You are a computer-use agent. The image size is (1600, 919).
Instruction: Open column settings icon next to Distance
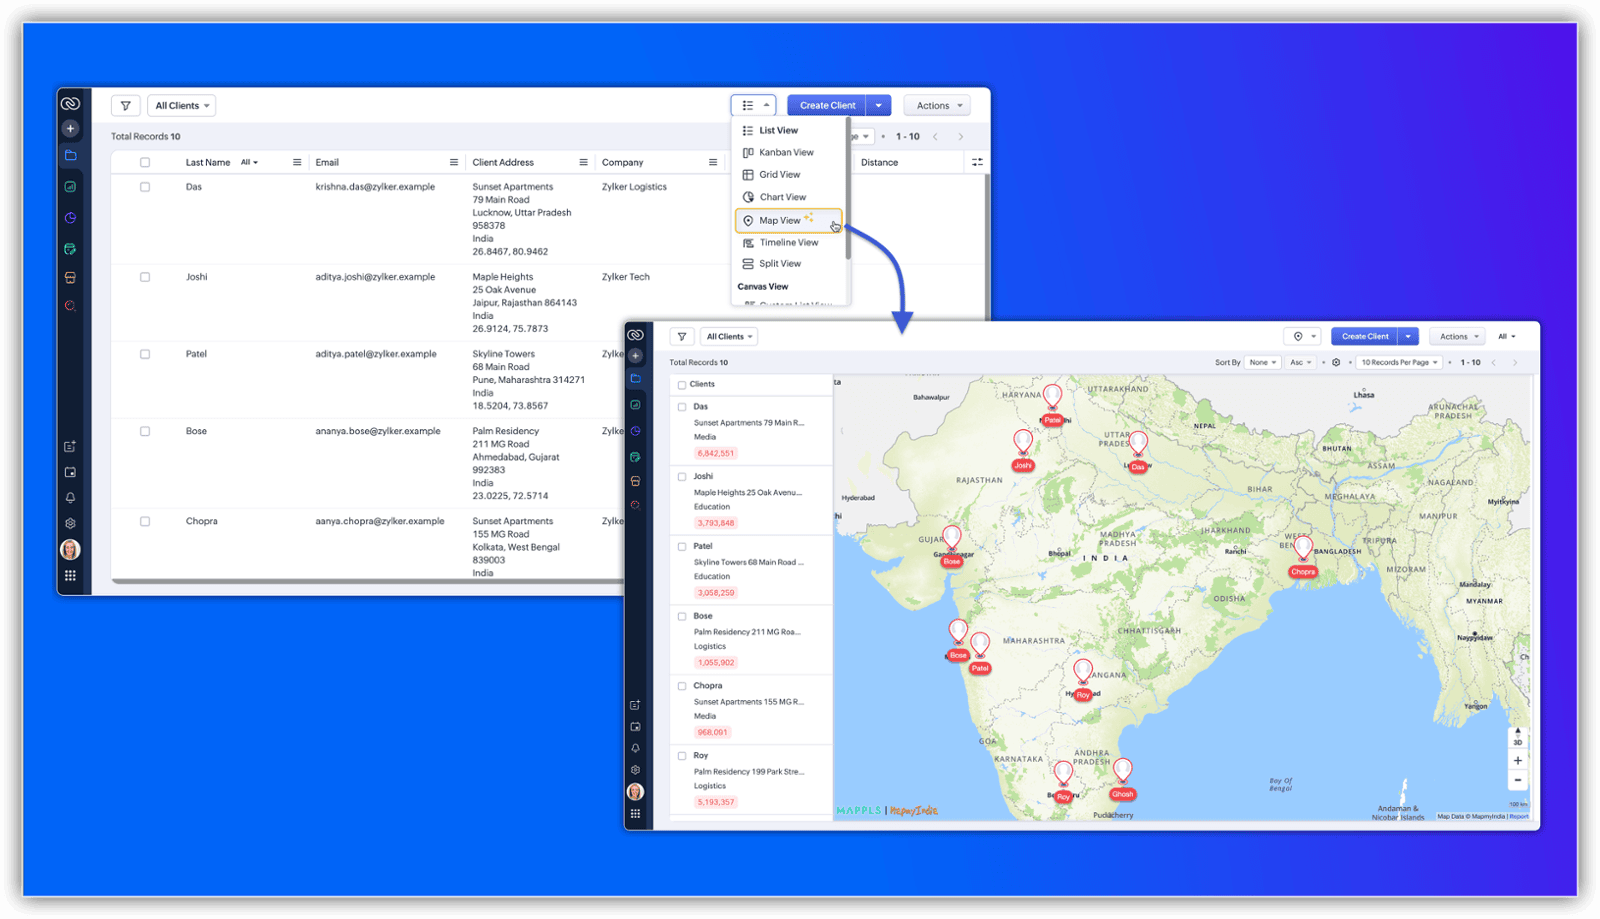pyautogui.click(x=976, y=162)
